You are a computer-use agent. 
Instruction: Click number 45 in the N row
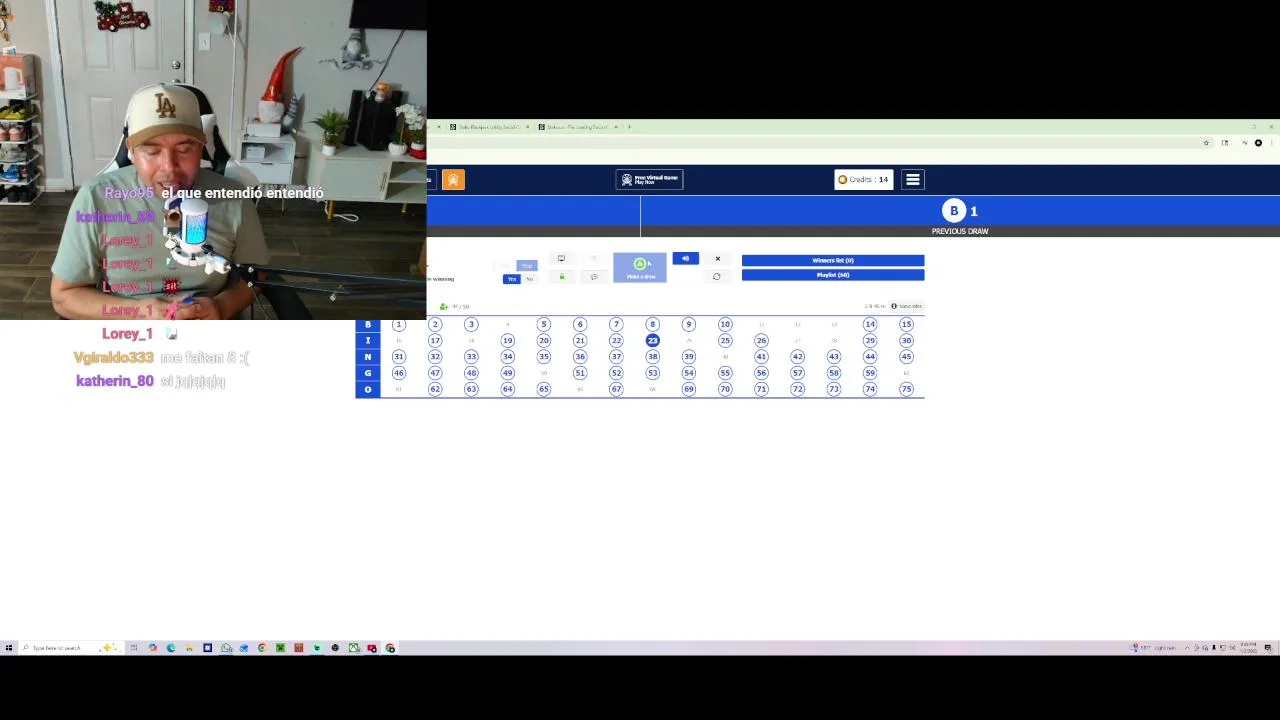pos(906,356)
